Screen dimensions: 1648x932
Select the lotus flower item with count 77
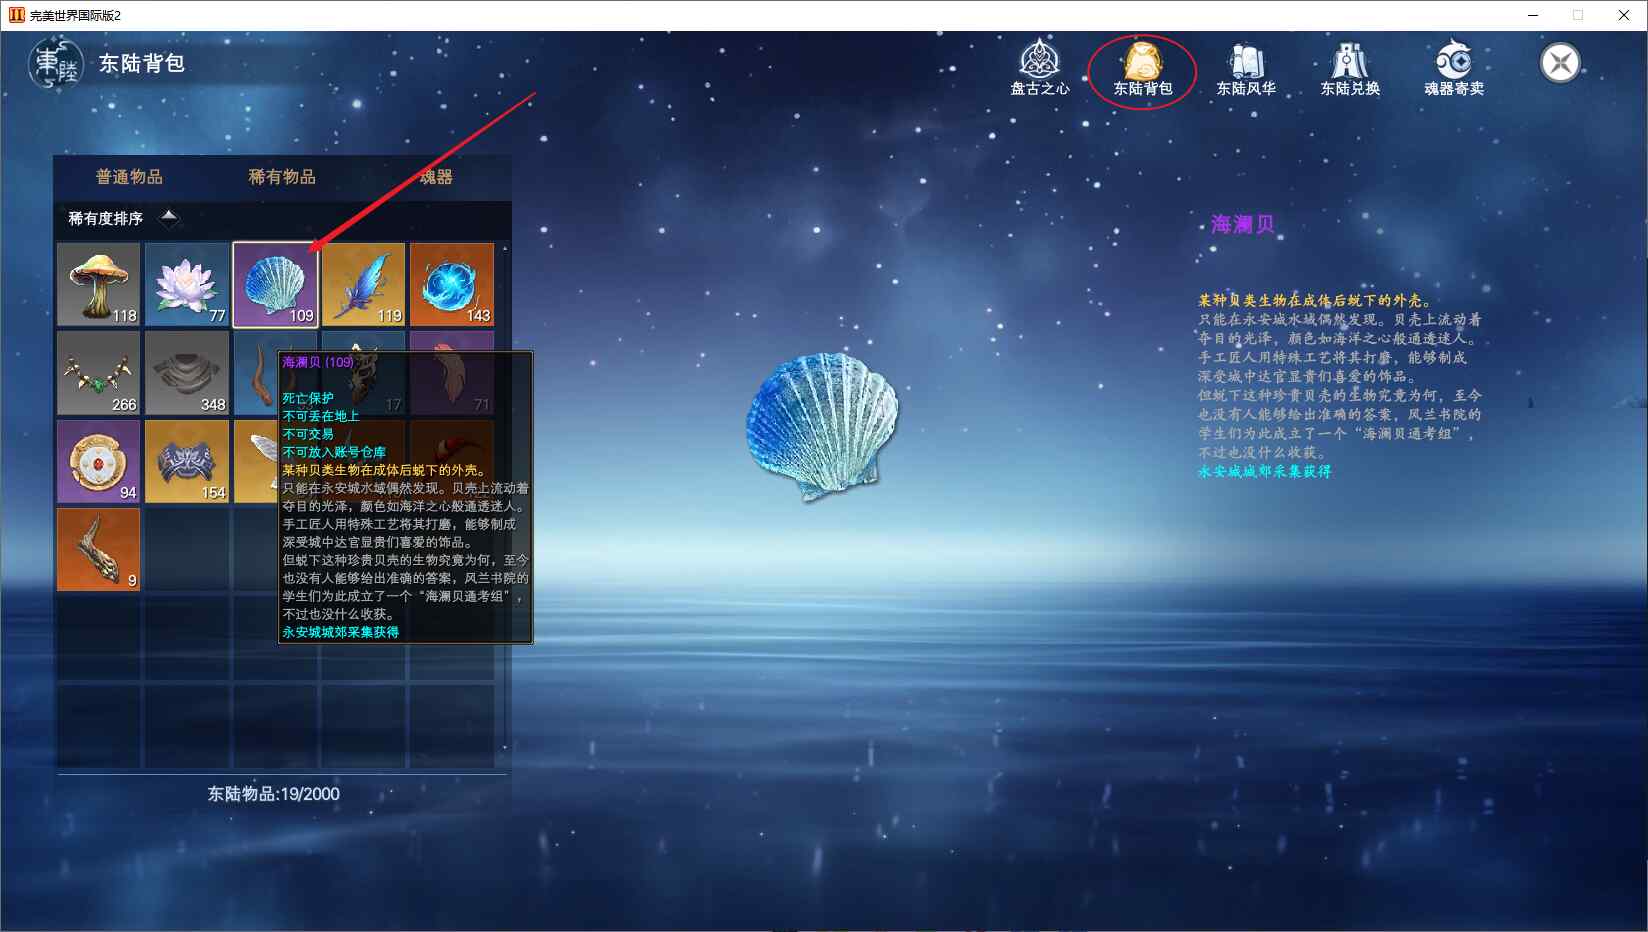coord(187,284)
